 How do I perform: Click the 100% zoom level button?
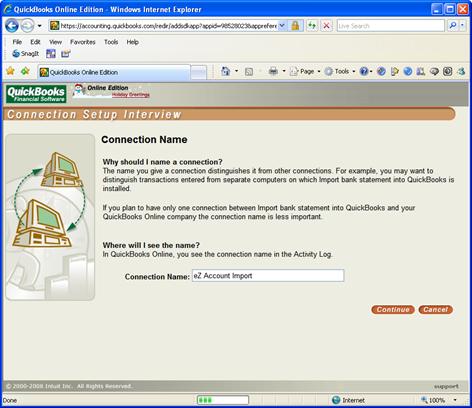pos(433,400)
